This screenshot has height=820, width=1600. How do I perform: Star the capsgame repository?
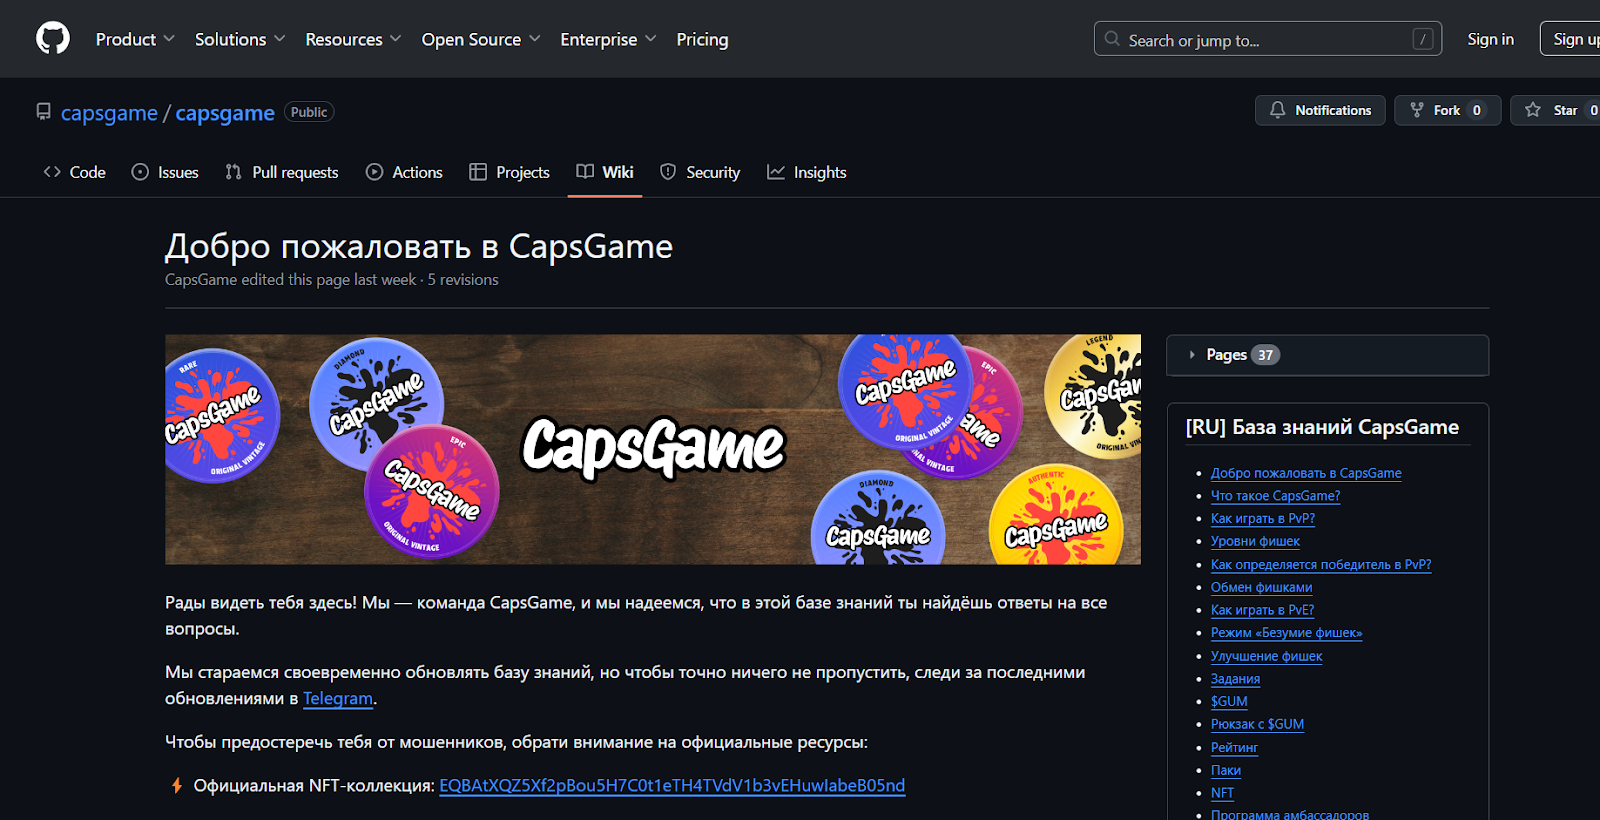click(x=1555, y=110)
